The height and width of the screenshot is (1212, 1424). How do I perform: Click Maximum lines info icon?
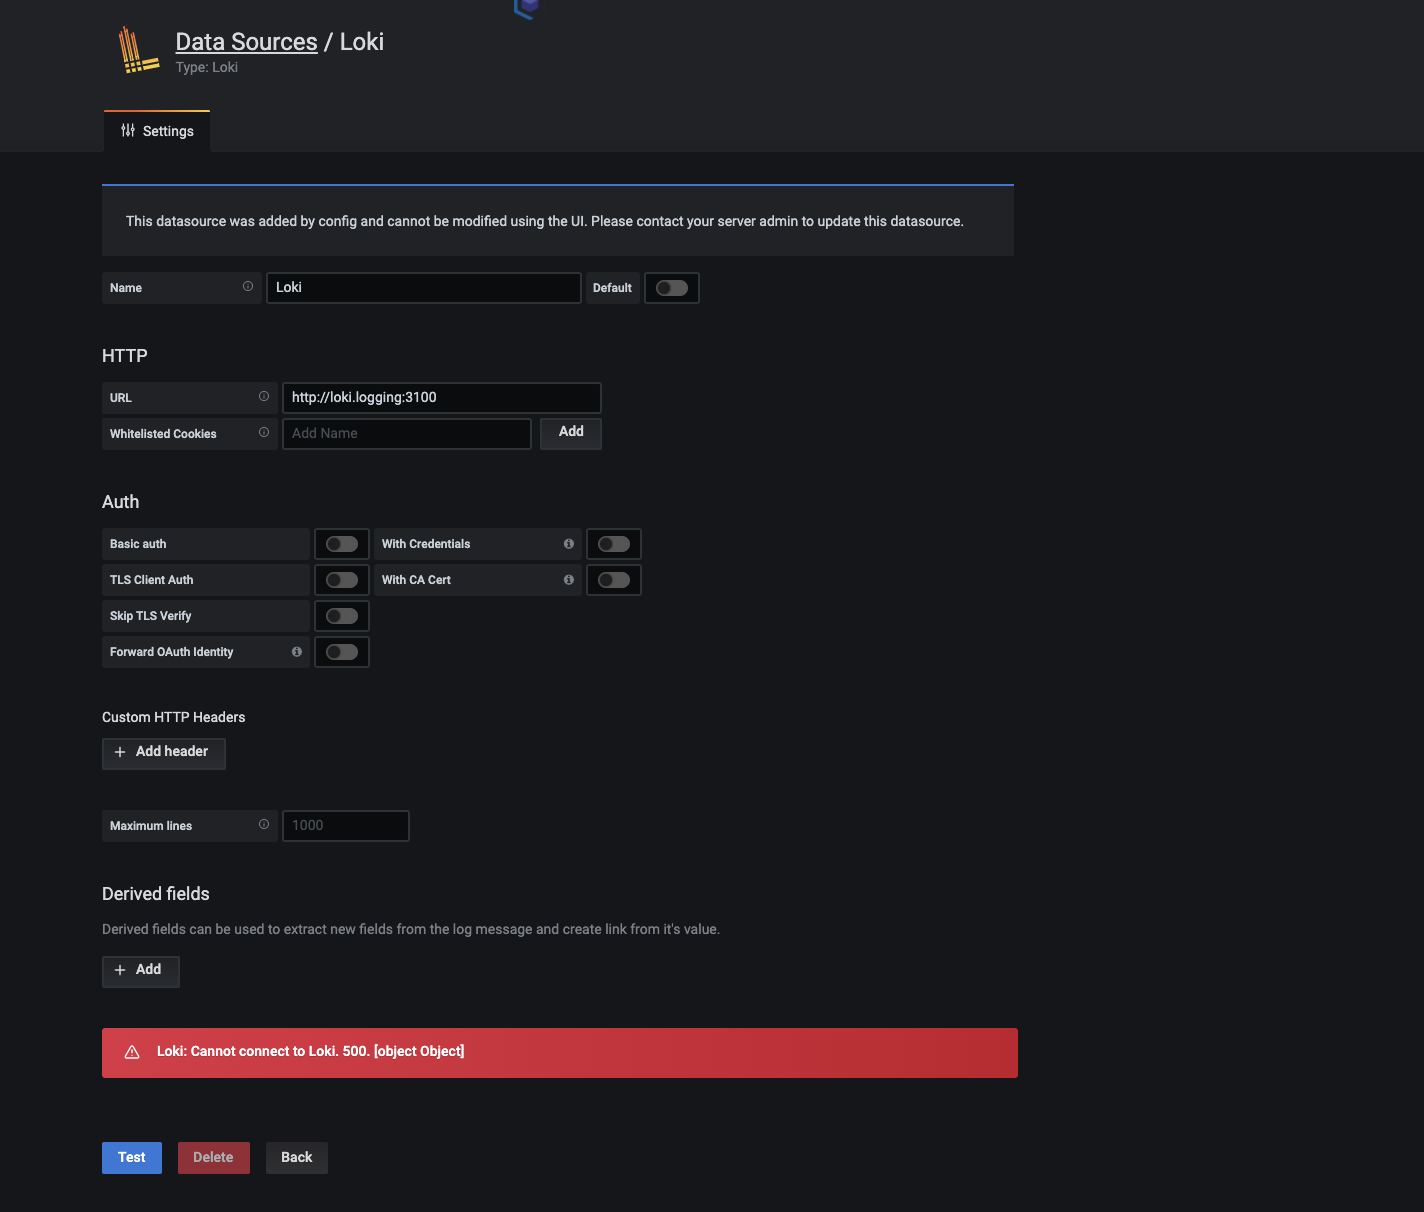pyautogui.click(x=264, y=825)
